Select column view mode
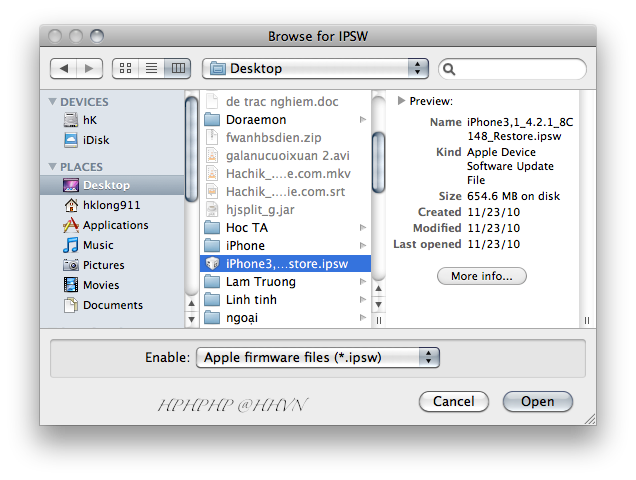Image resolution: width=636 pixels, height=480 pixels. click(x=178, y=68)
